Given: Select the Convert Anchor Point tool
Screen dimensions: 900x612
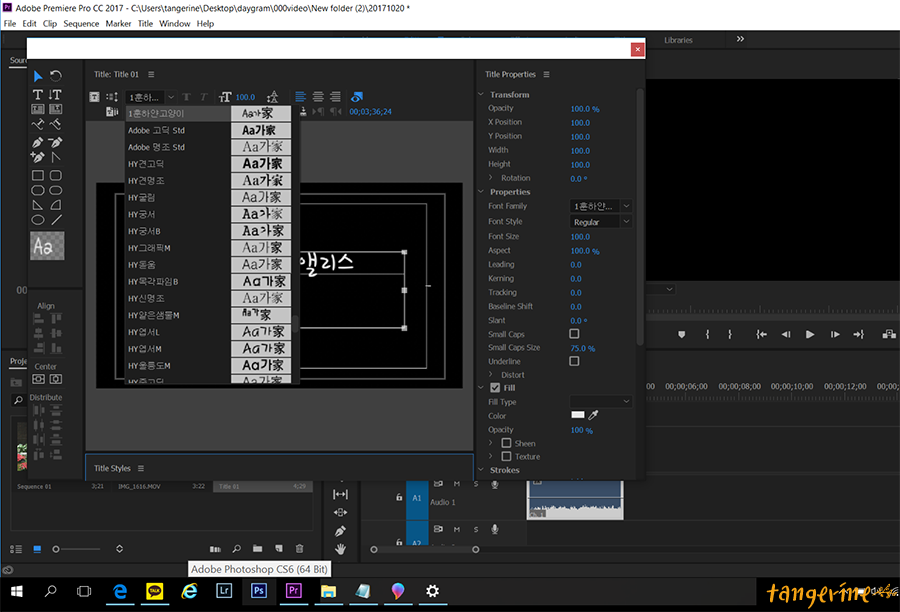Looking at the screenshot, I should pos(56,157).
